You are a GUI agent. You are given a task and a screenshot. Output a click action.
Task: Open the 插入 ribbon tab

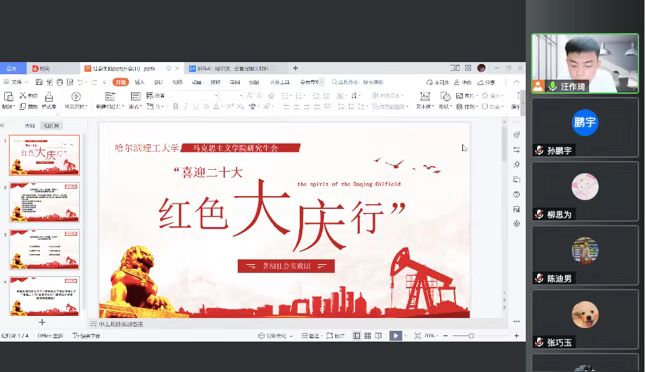[140, 82]
